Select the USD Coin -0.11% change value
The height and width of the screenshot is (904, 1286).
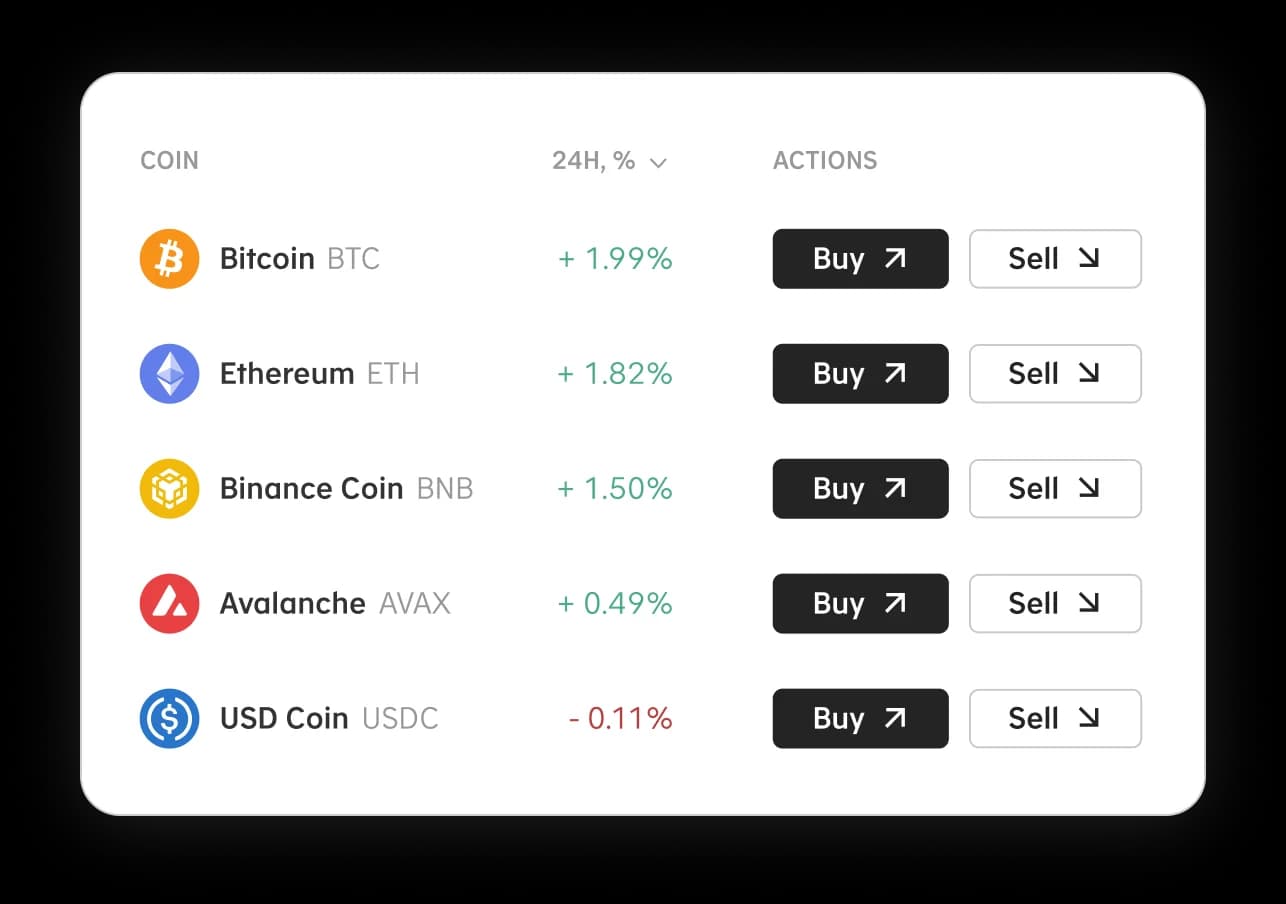[x=620, y=719]
